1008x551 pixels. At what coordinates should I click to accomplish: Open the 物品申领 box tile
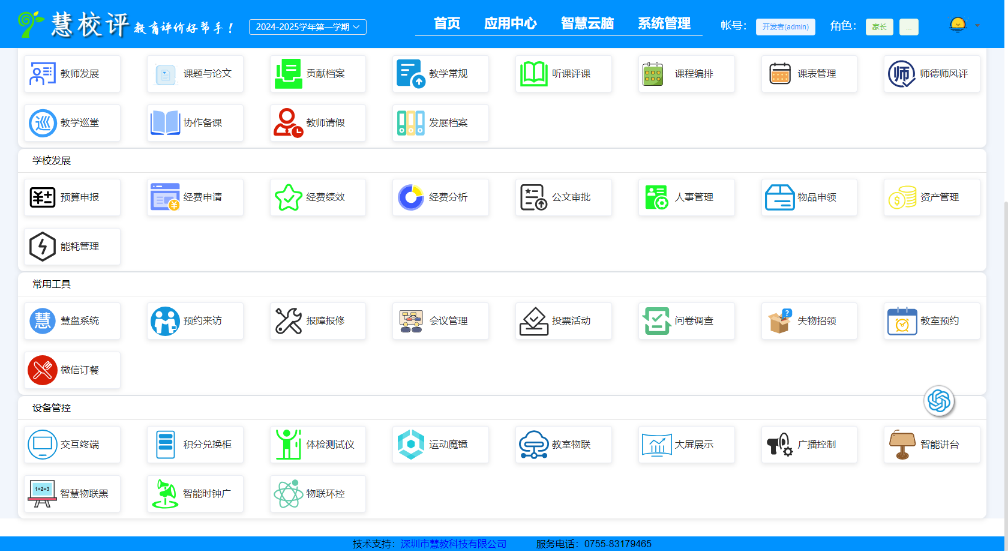(x=809, y=197)
